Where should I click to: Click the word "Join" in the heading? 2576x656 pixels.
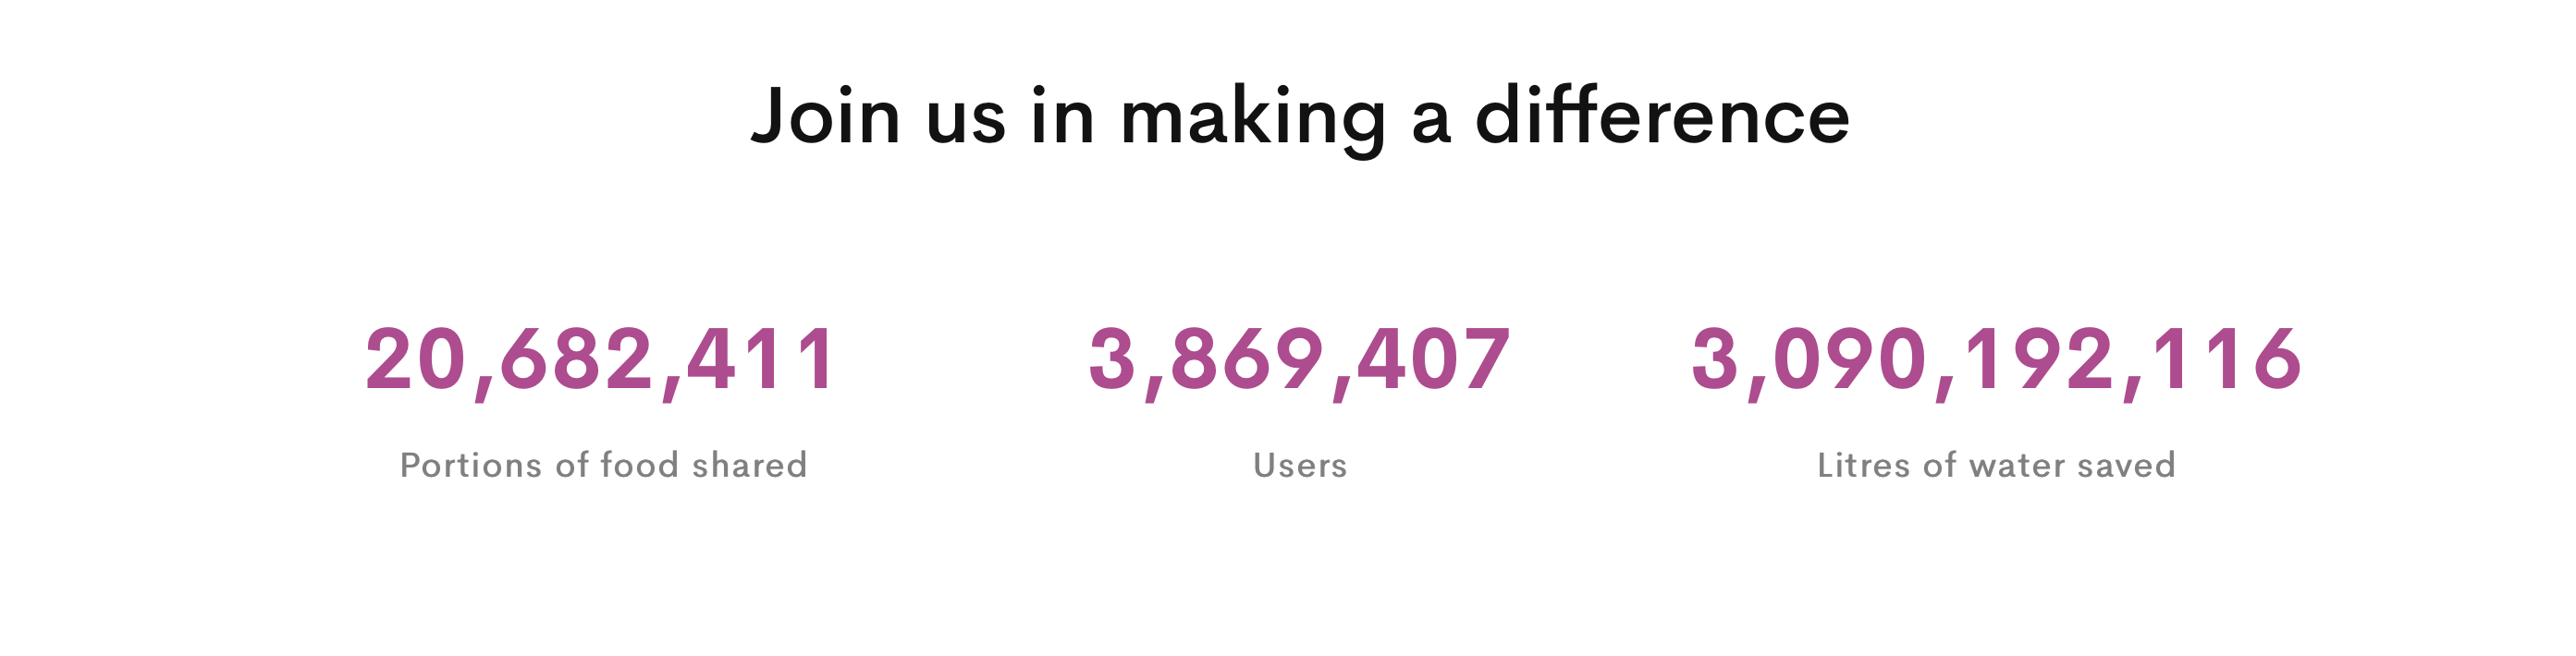tap(826, 117)
